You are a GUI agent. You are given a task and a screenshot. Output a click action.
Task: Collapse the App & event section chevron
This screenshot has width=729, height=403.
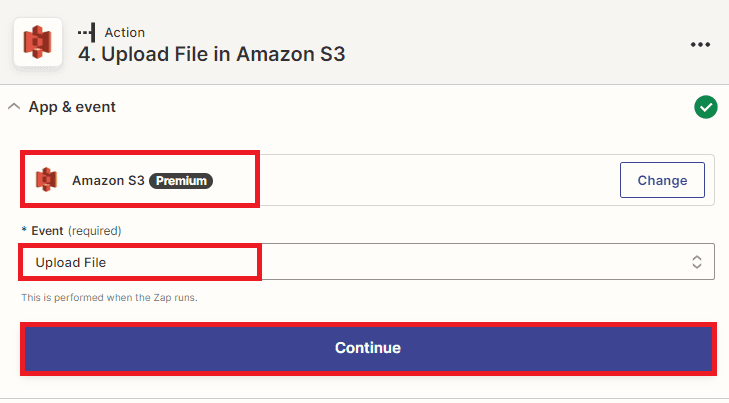[15, 107]
